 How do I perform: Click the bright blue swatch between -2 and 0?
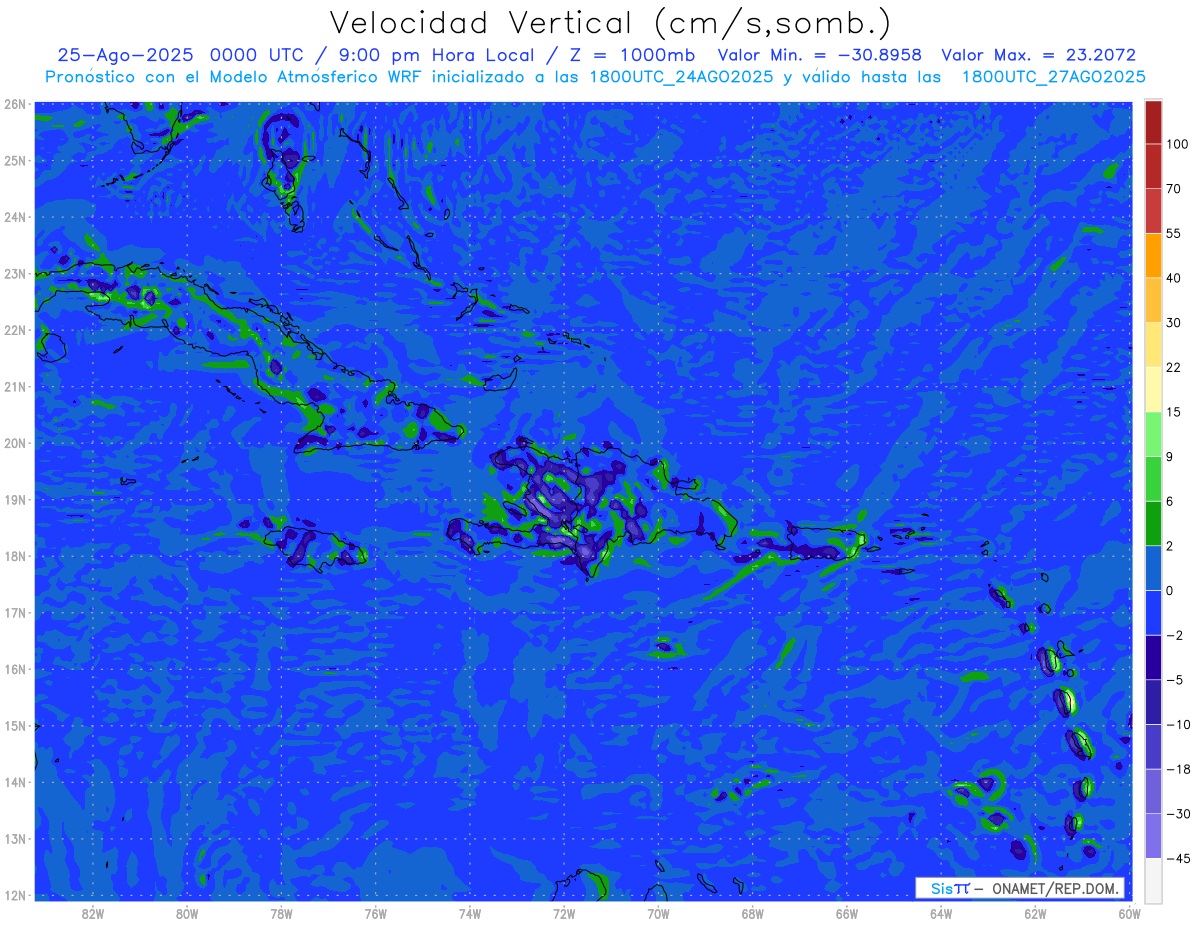click(1153, 612)
